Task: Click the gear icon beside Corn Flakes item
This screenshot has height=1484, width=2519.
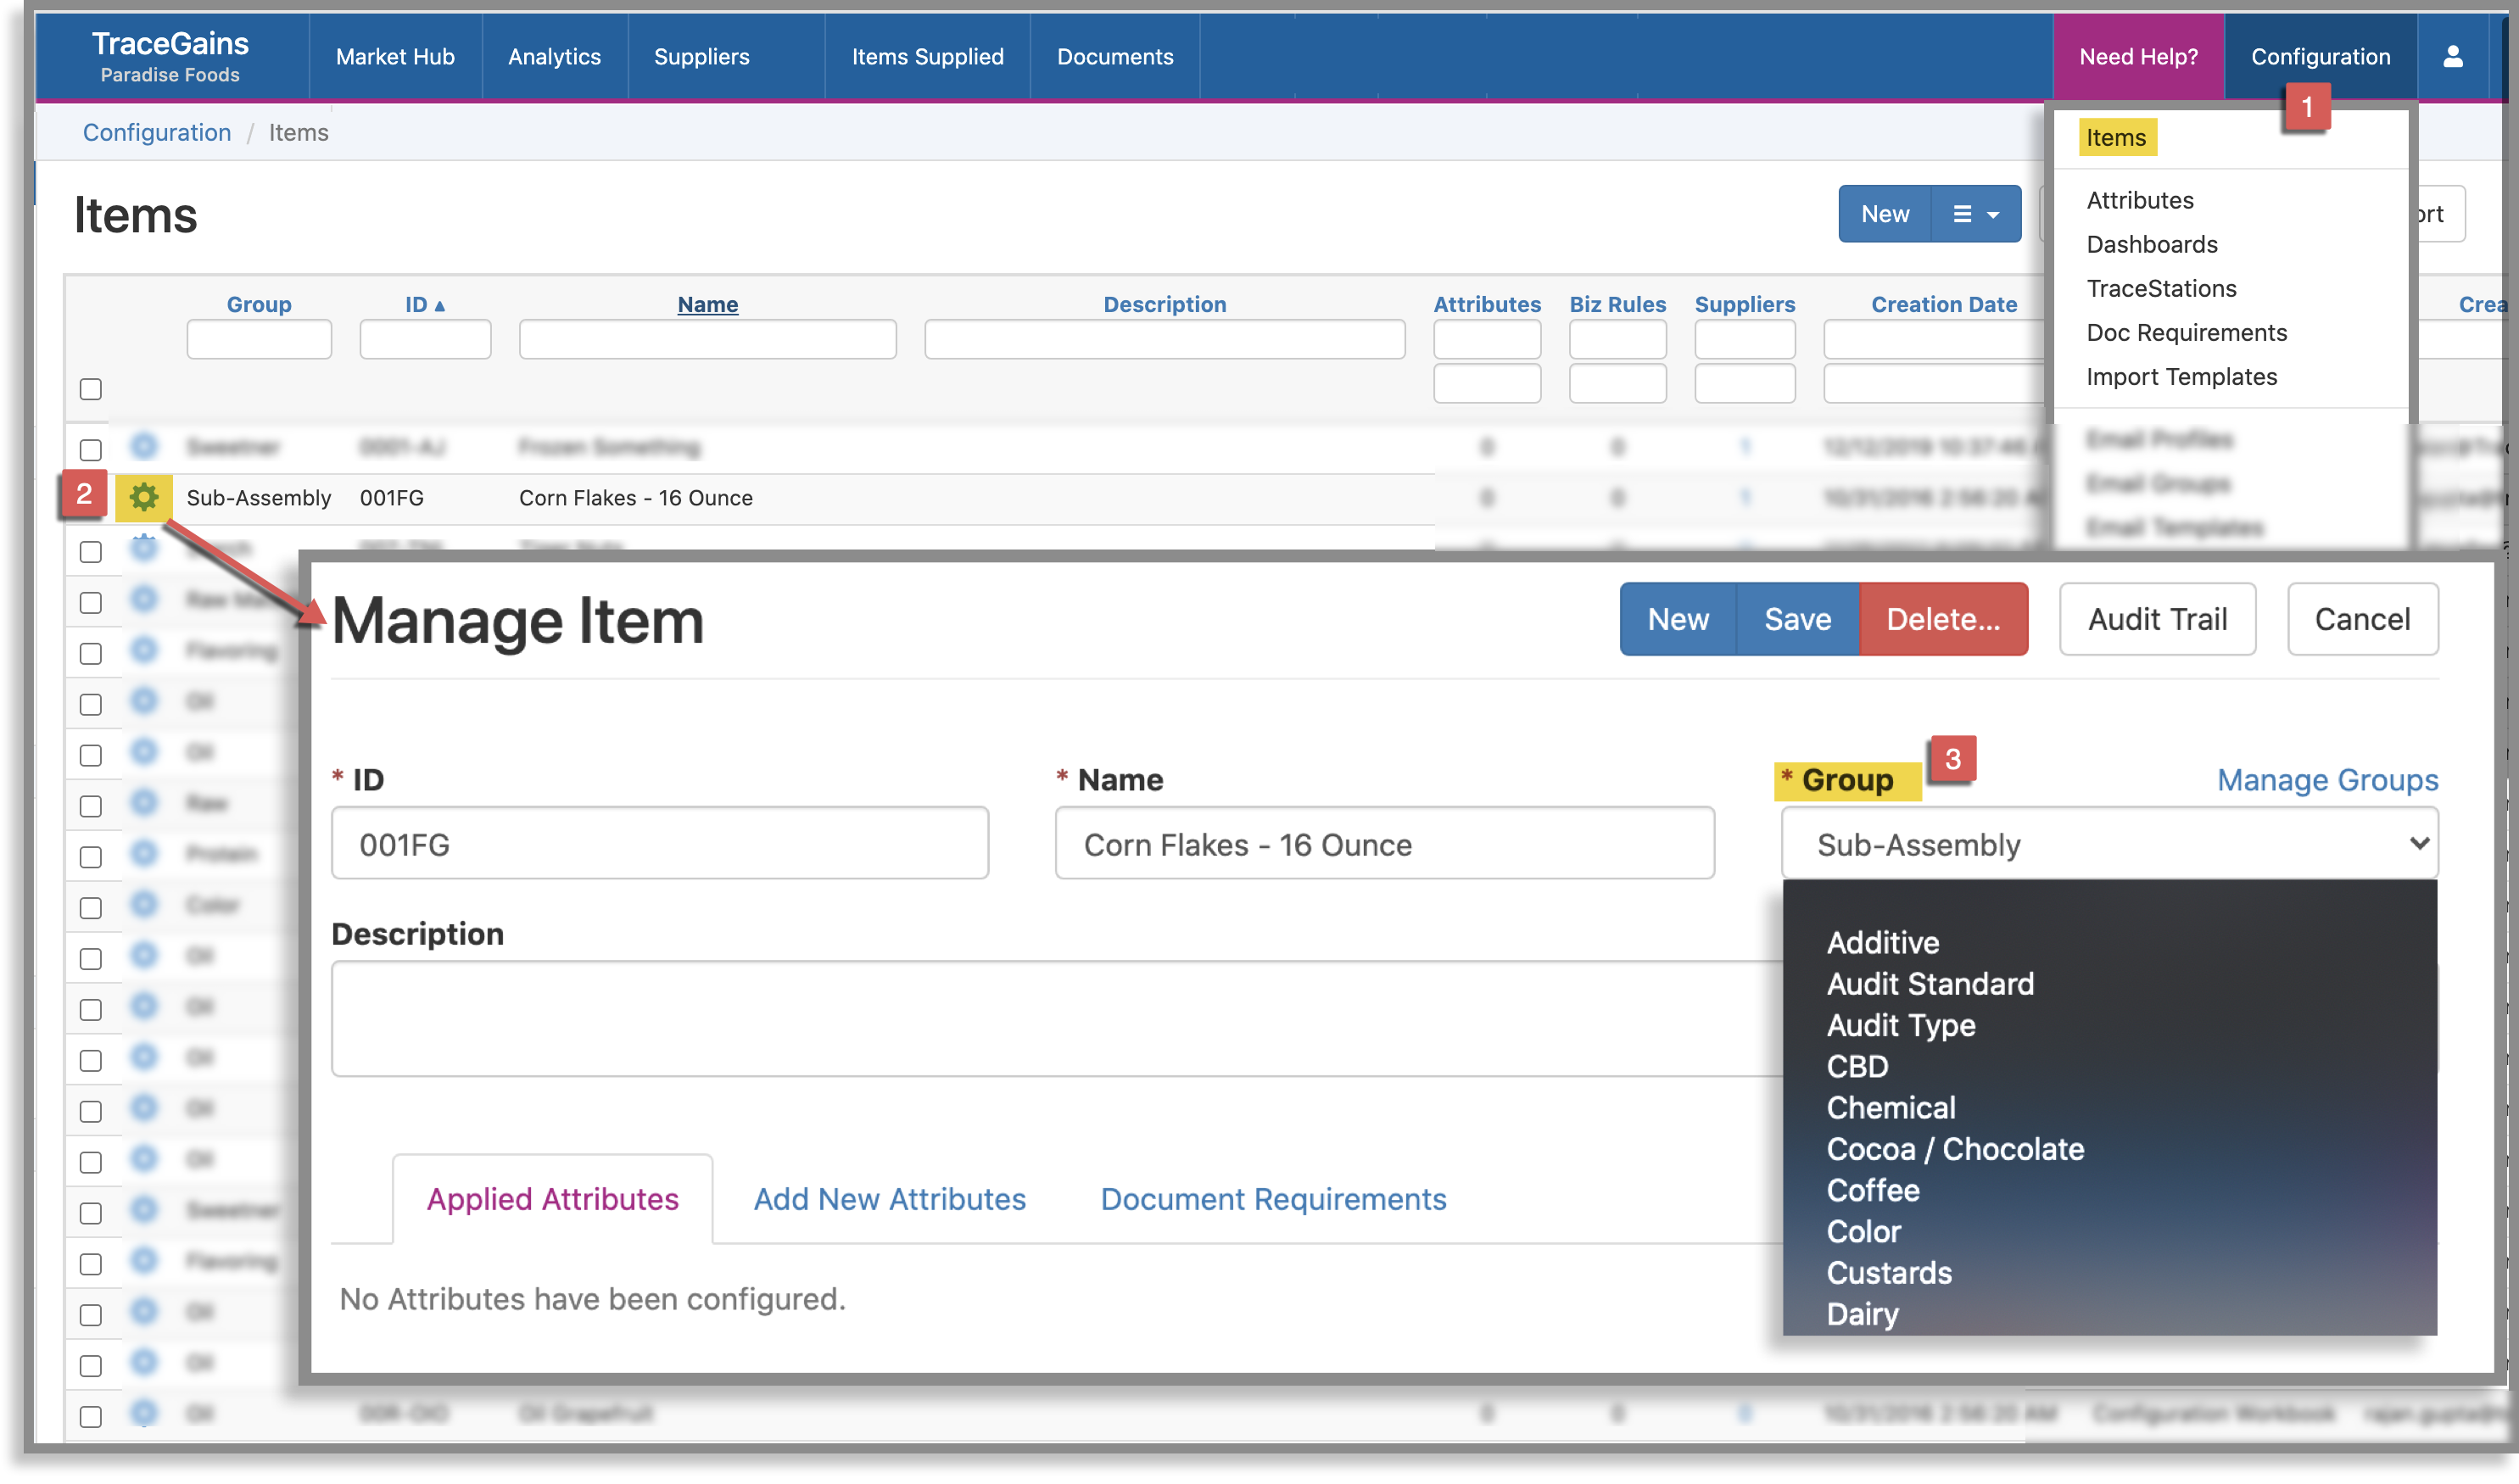Action: coord(144,497)
